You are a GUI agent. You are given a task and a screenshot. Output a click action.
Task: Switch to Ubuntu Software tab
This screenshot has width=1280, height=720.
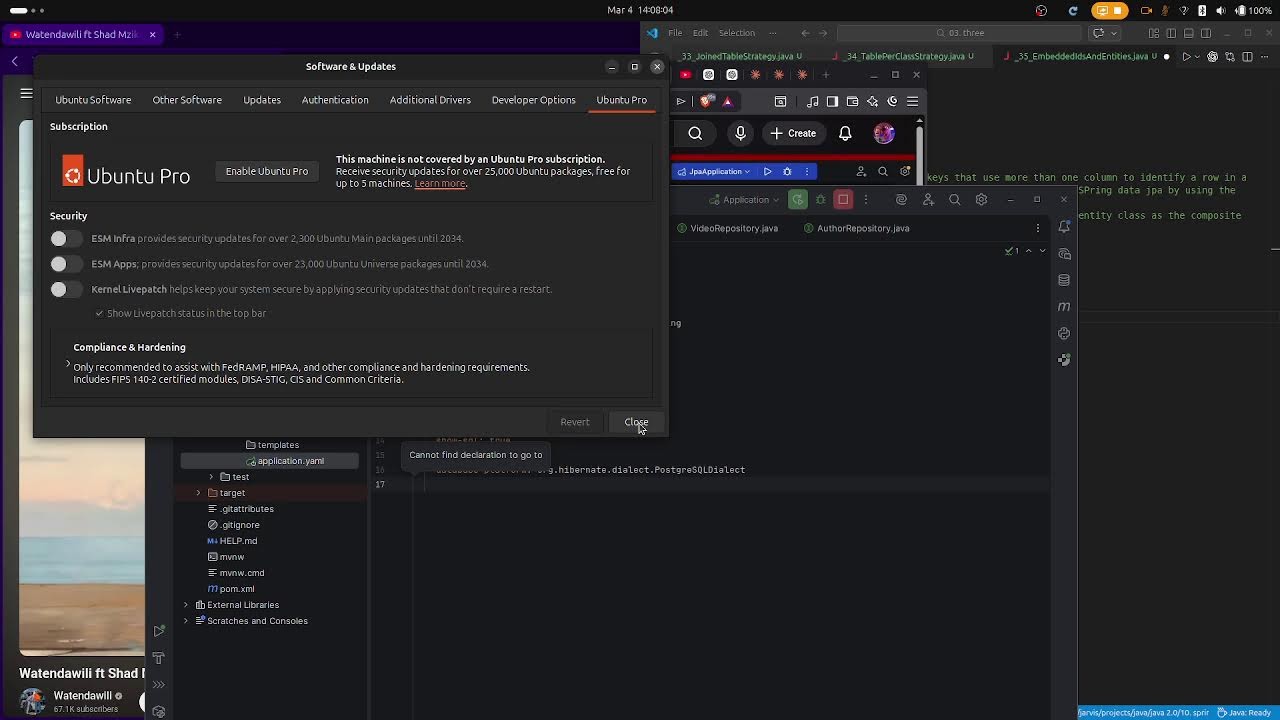pos(93,100)
